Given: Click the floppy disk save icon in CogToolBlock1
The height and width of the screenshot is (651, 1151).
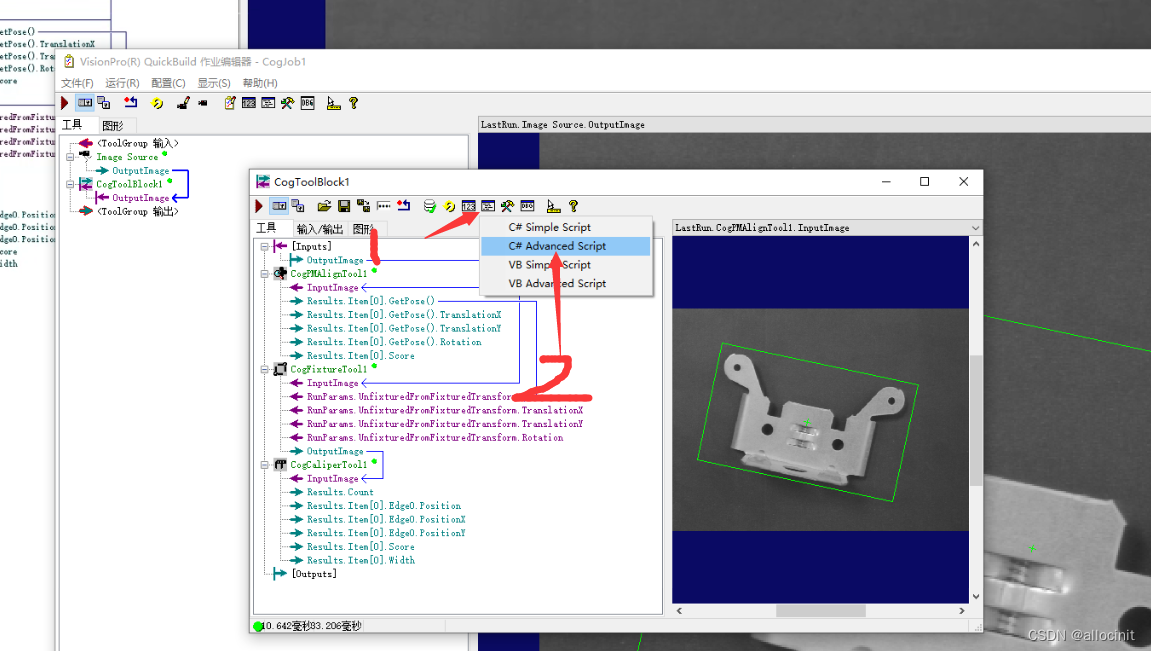Looking at the screenshot, I should point(344,206).
